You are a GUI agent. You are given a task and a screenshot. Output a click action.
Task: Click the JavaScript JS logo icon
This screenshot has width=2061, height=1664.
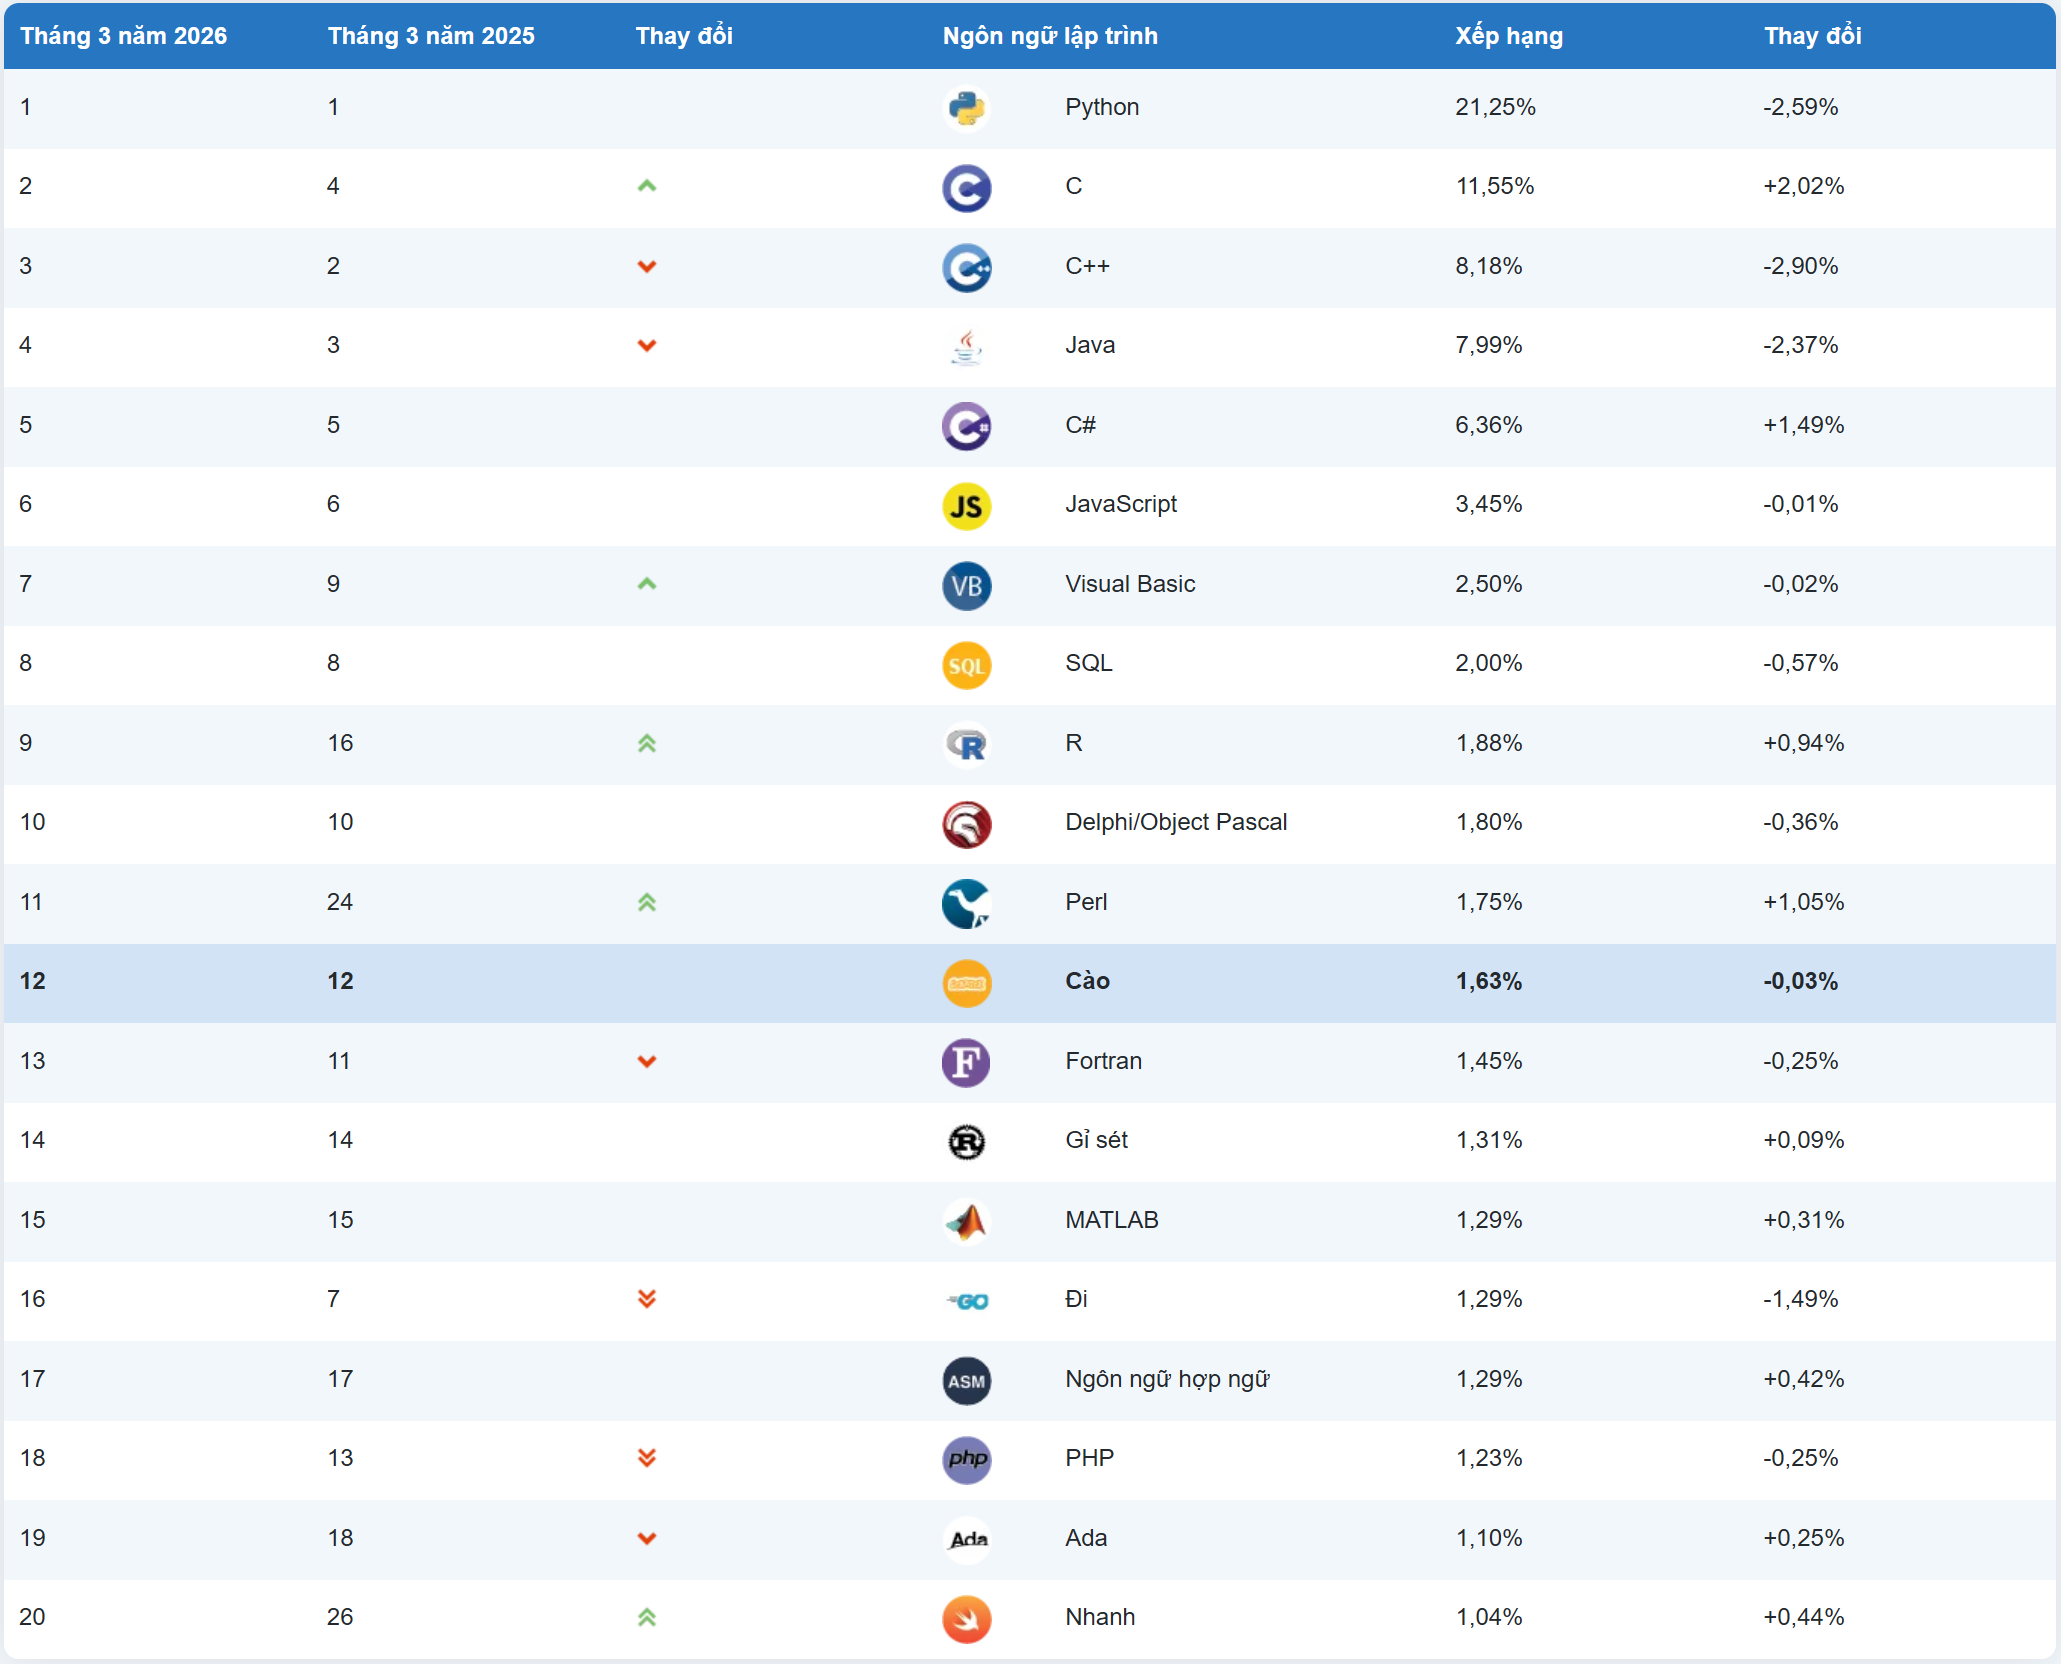pyautogui.click(x=966, y=506)
